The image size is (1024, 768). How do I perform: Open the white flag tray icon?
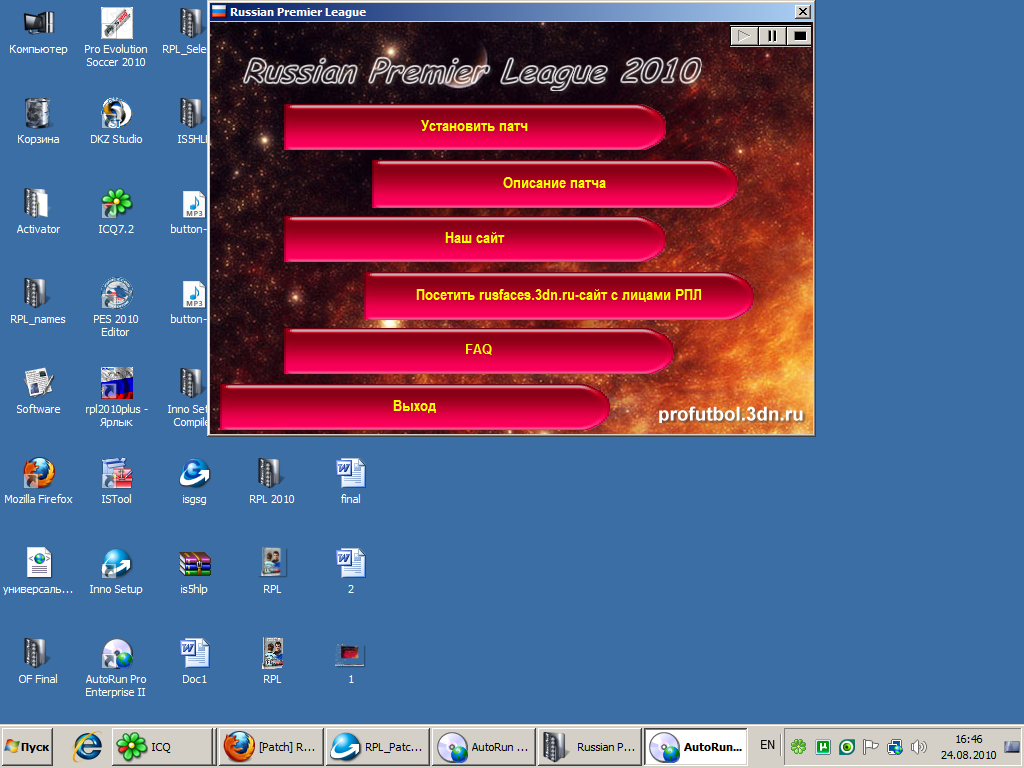(x=871, y=746)
